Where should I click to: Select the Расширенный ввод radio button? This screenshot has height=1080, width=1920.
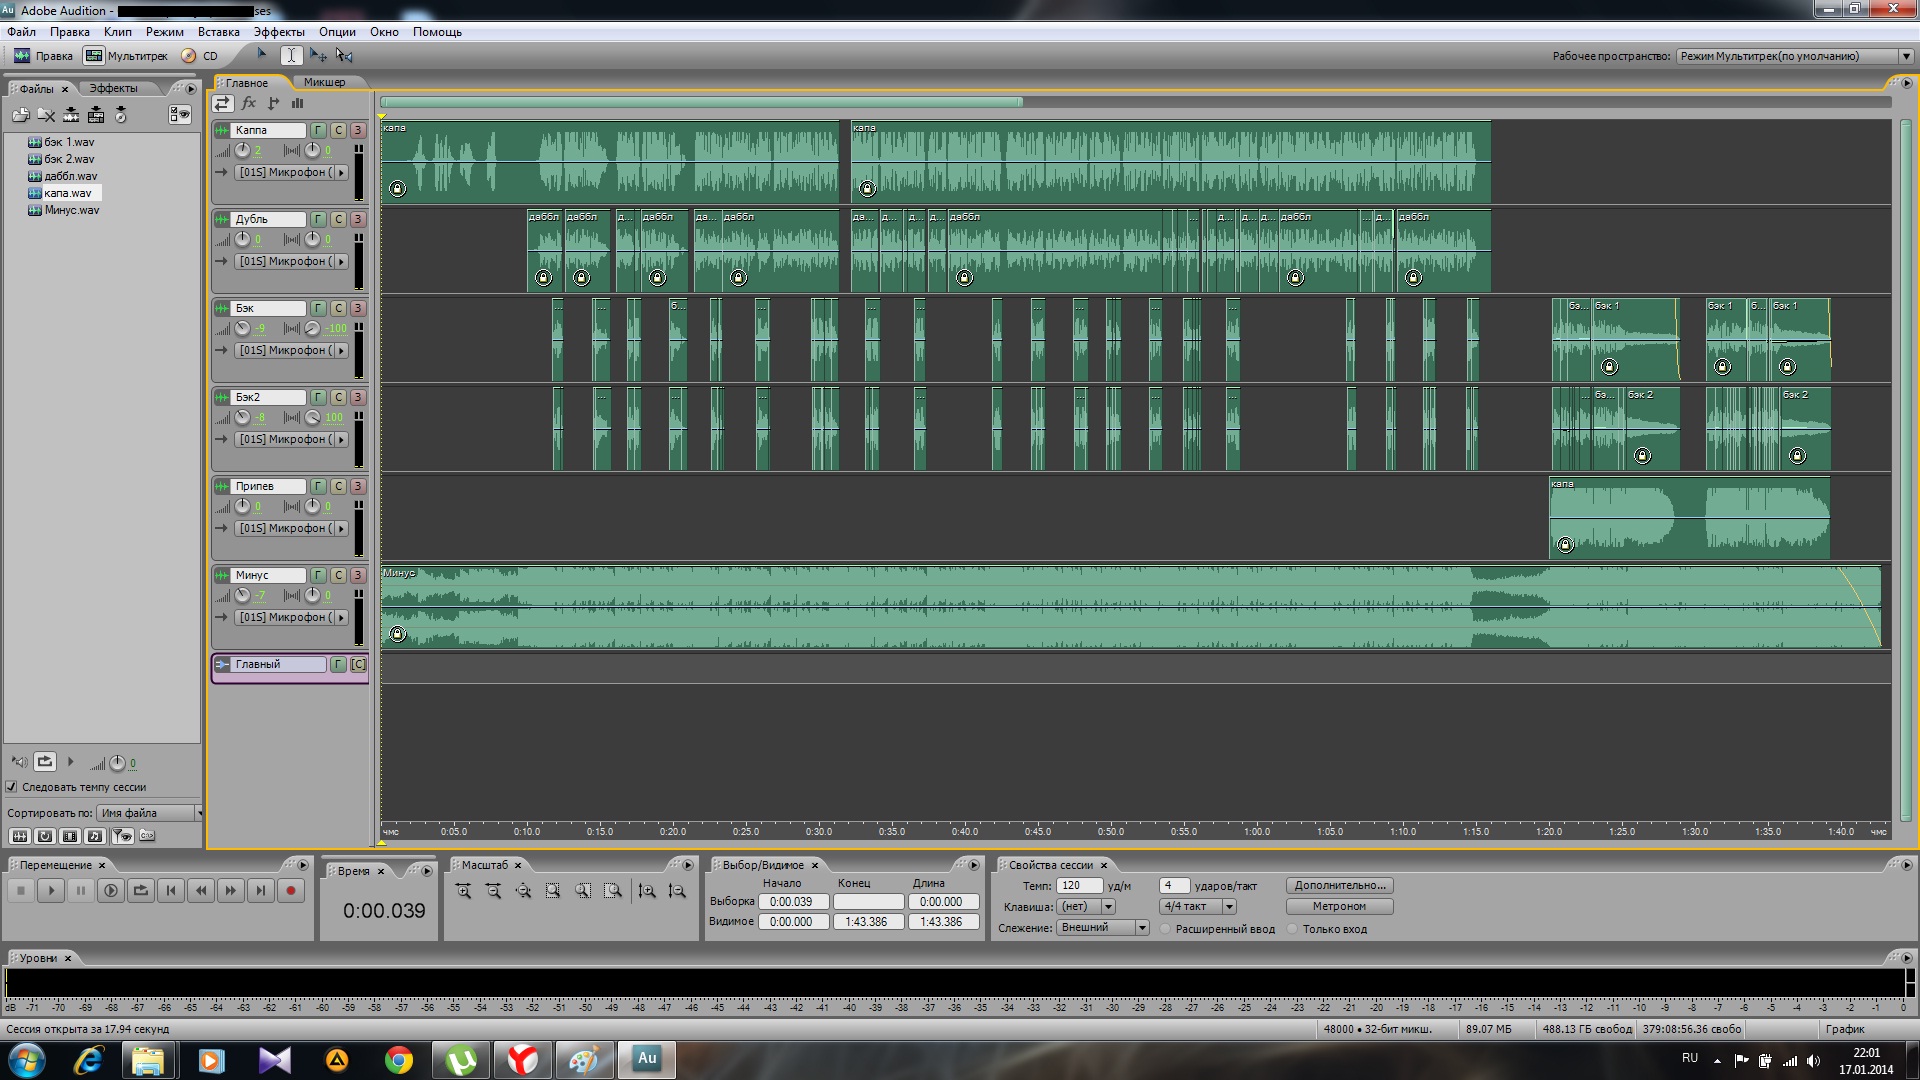(x=1166, y=929)
